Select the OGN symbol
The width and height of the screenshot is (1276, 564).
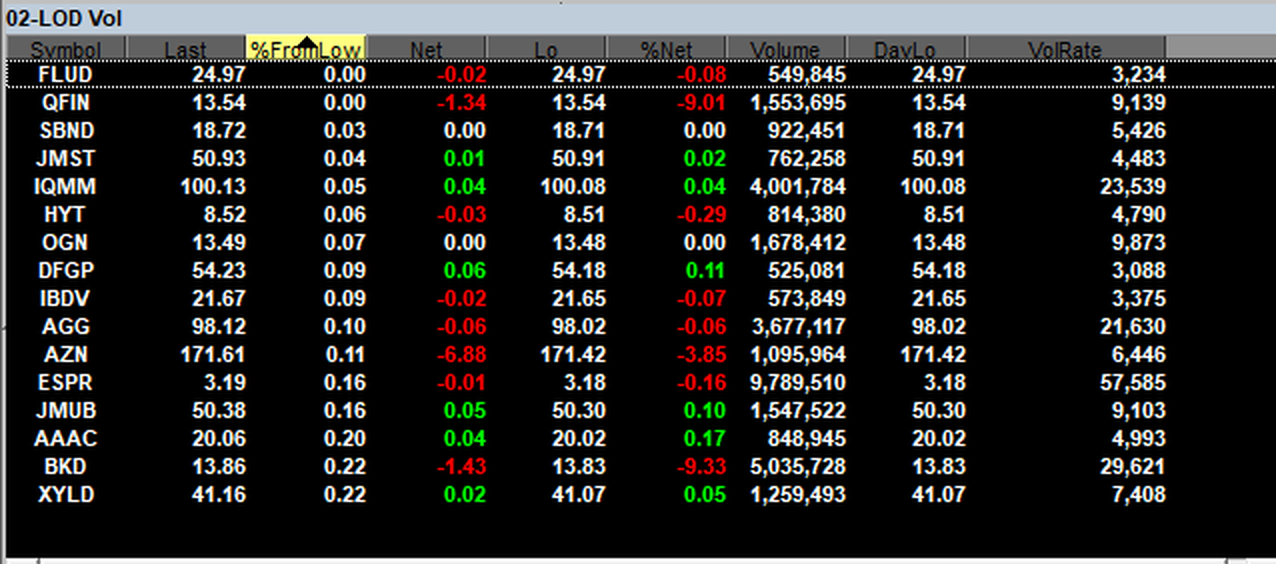click(66, 242)
